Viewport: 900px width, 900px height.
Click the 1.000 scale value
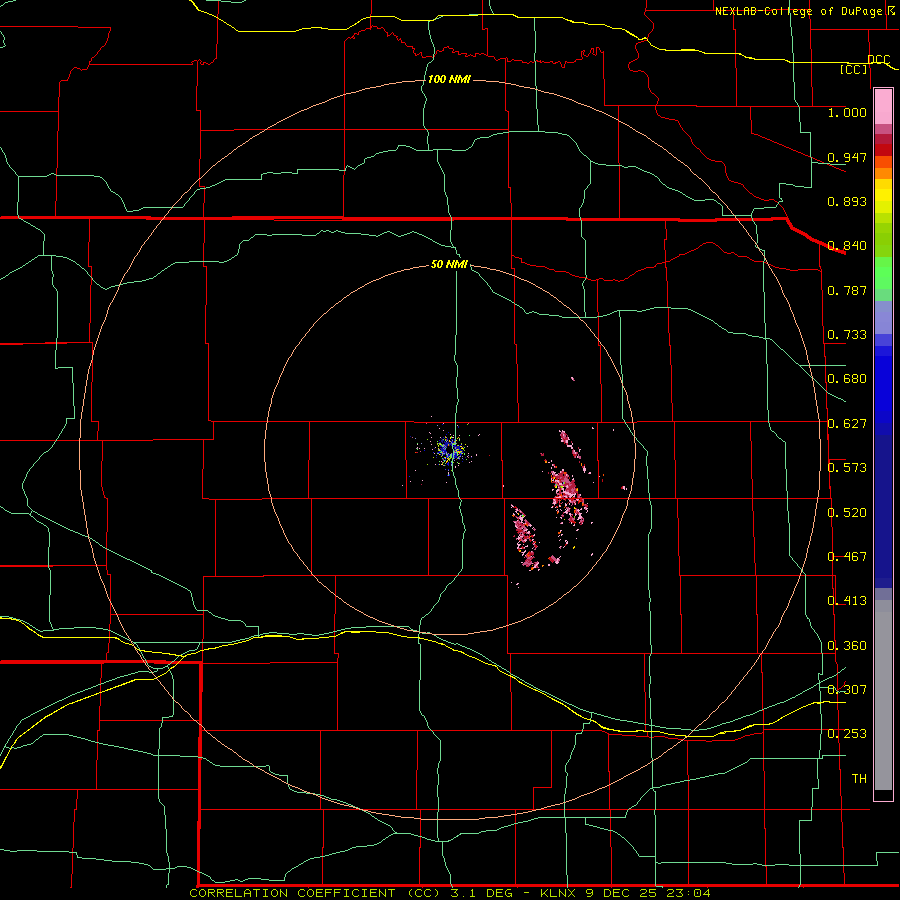(847, 112)
